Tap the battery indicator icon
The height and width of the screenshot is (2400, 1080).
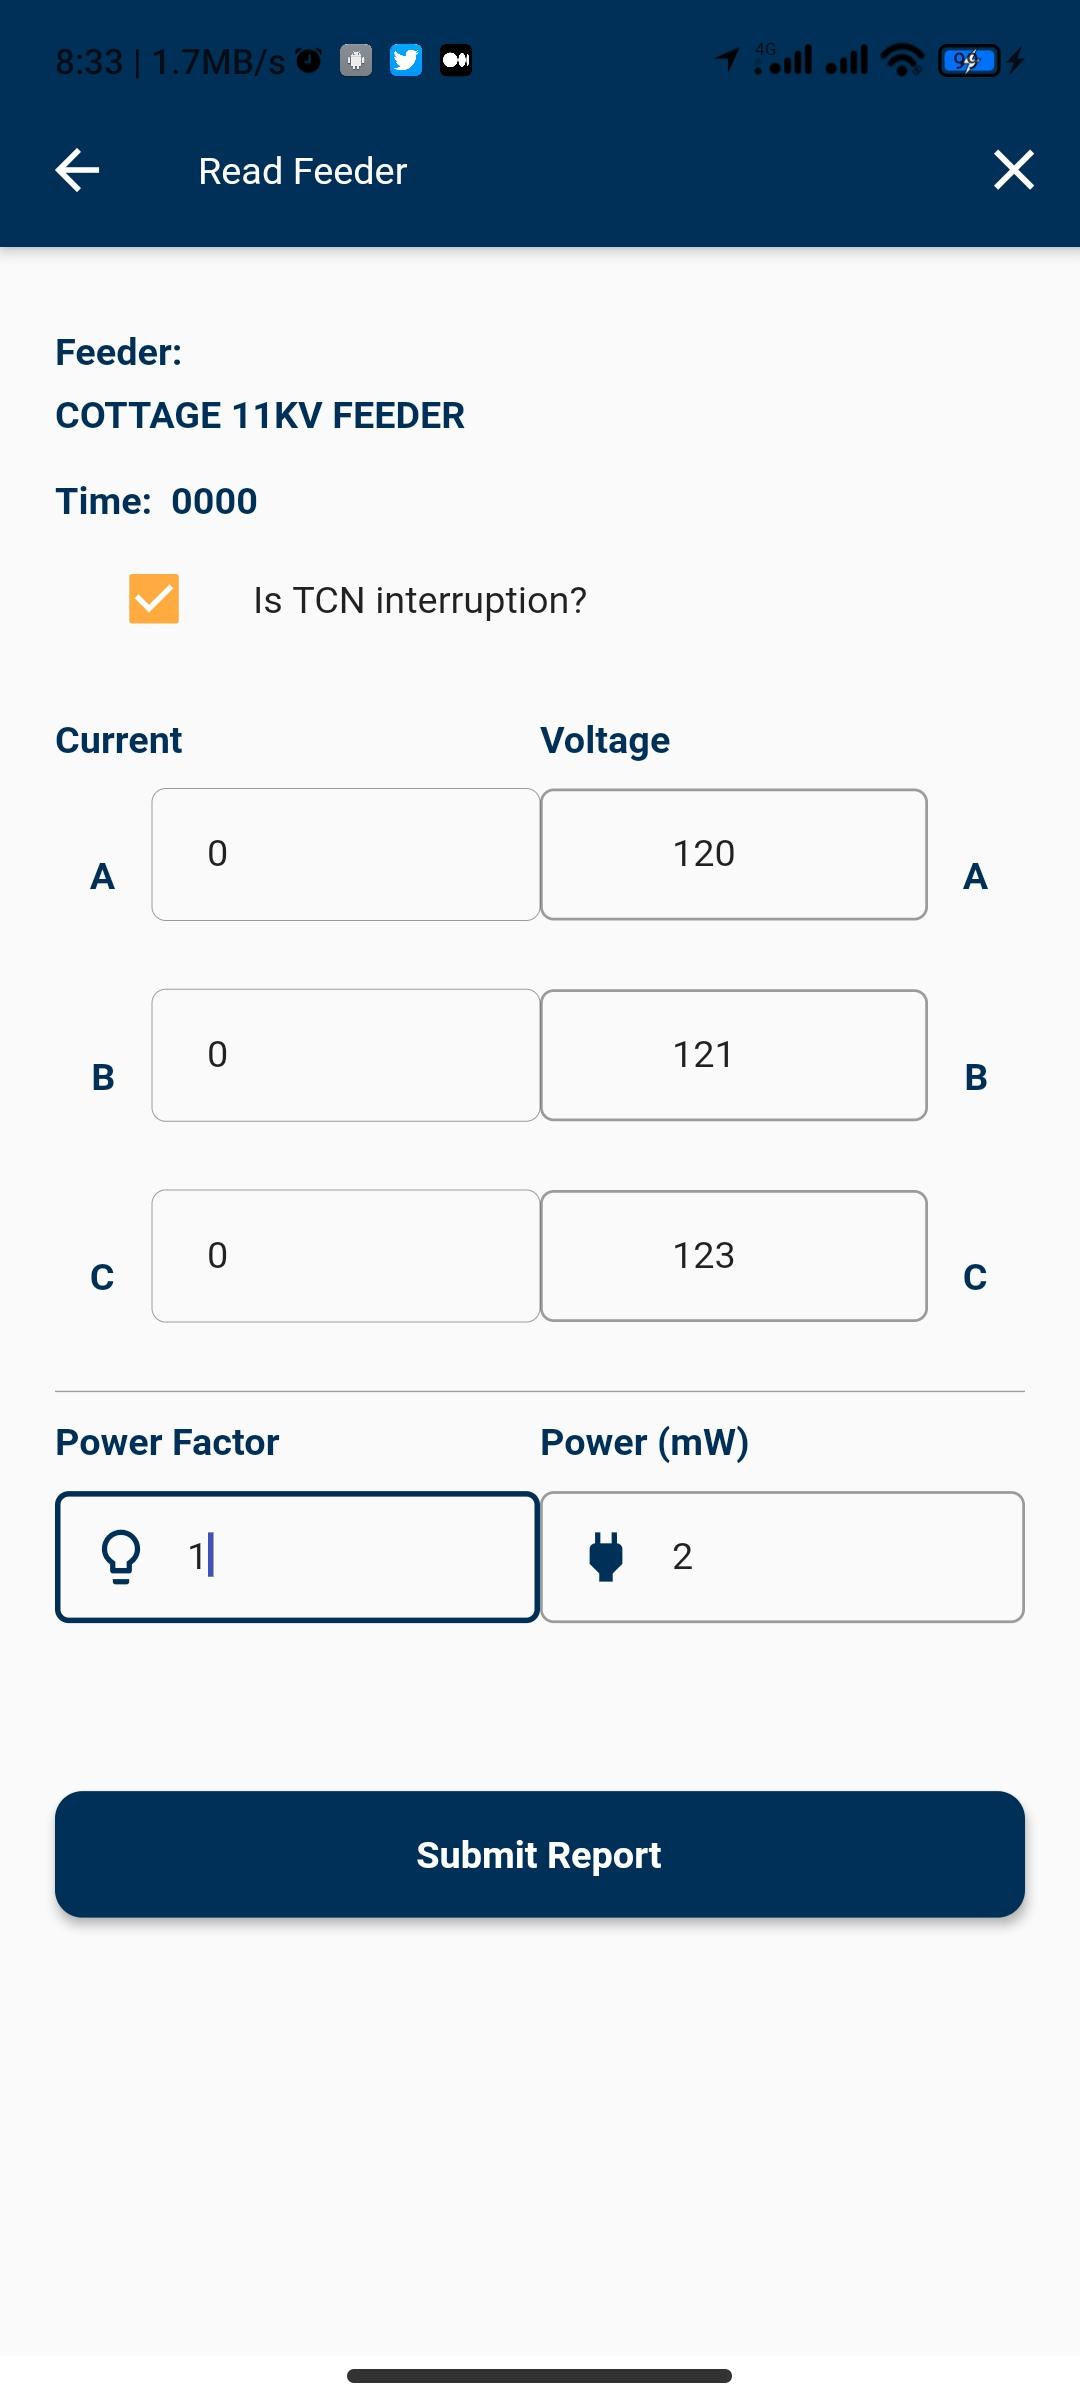coord(969,61)
